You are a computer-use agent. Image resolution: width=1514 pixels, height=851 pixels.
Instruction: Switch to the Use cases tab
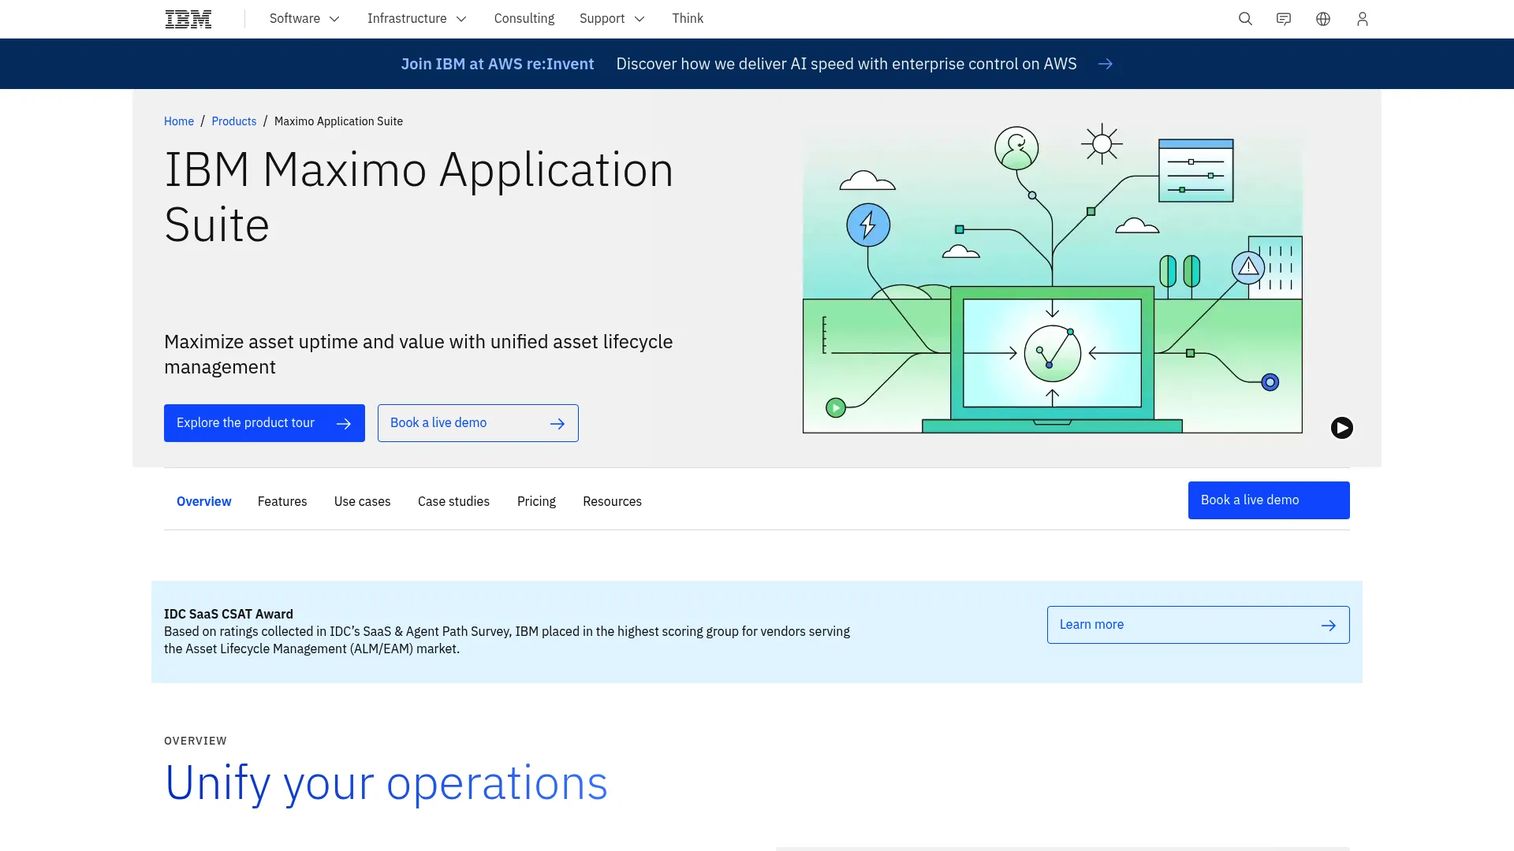tap(362, 501)
